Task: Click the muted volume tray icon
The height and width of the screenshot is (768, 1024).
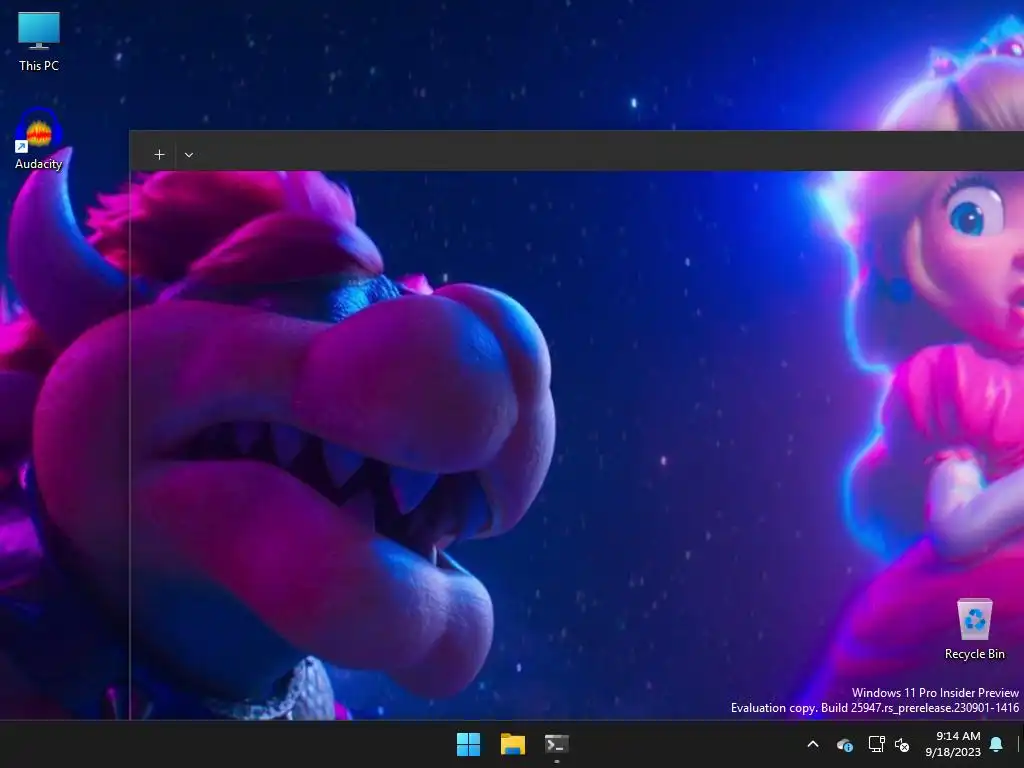Action: pyautogui.click(x=902, y=744)
